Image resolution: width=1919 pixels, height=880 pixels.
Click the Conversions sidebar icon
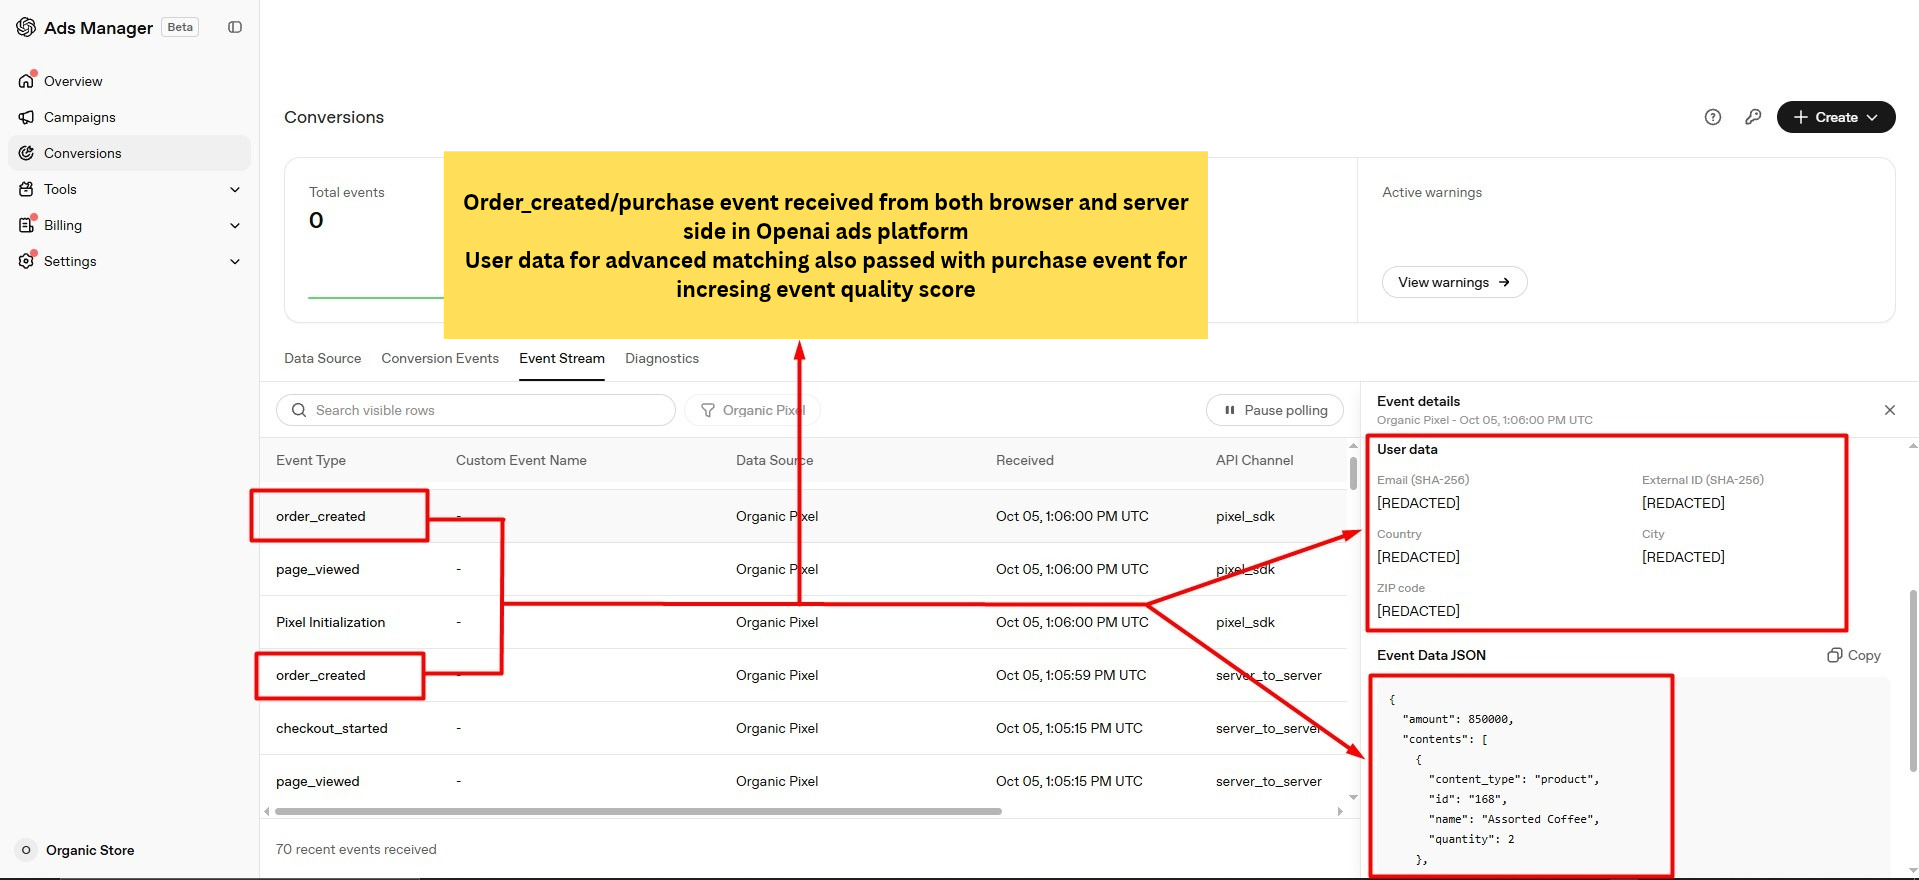coord(26,153)
